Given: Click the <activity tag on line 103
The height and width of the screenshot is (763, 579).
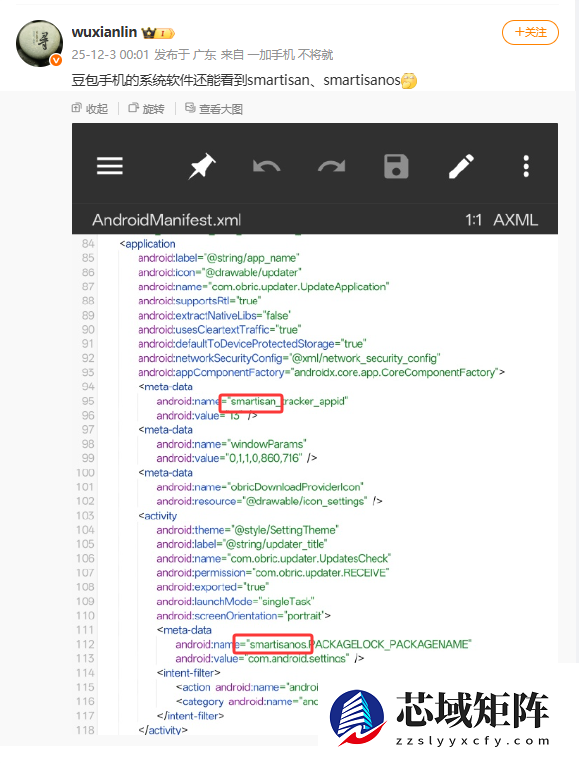Looking at the screenshot, I should click(157, 515).
